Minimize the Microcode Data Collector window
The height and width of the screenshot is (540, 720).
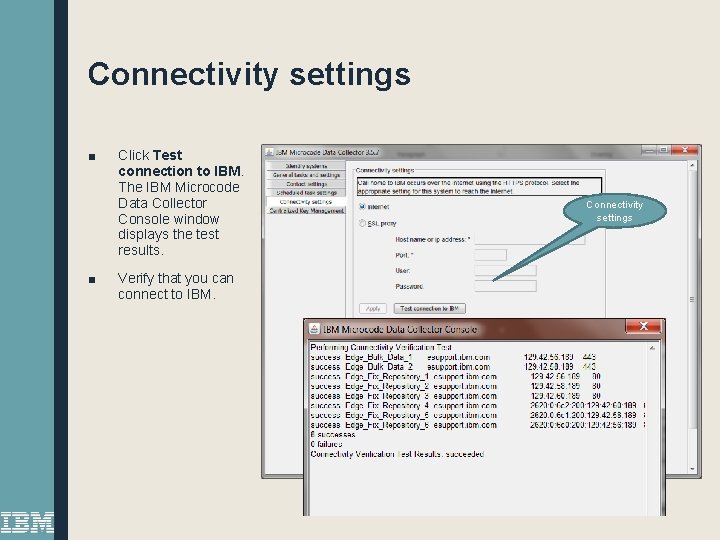click(649, 150)
